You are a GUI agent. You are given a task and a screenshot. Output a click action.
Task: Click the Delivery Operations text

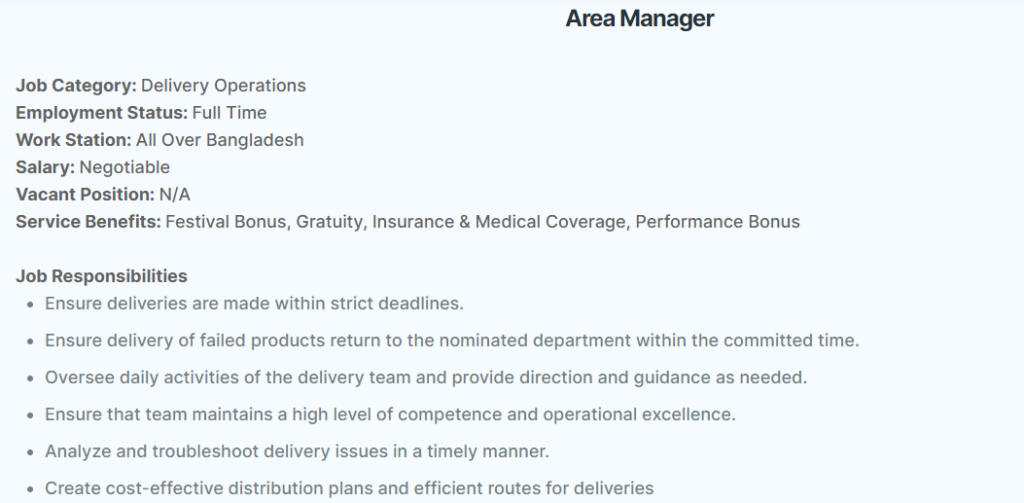223,86
